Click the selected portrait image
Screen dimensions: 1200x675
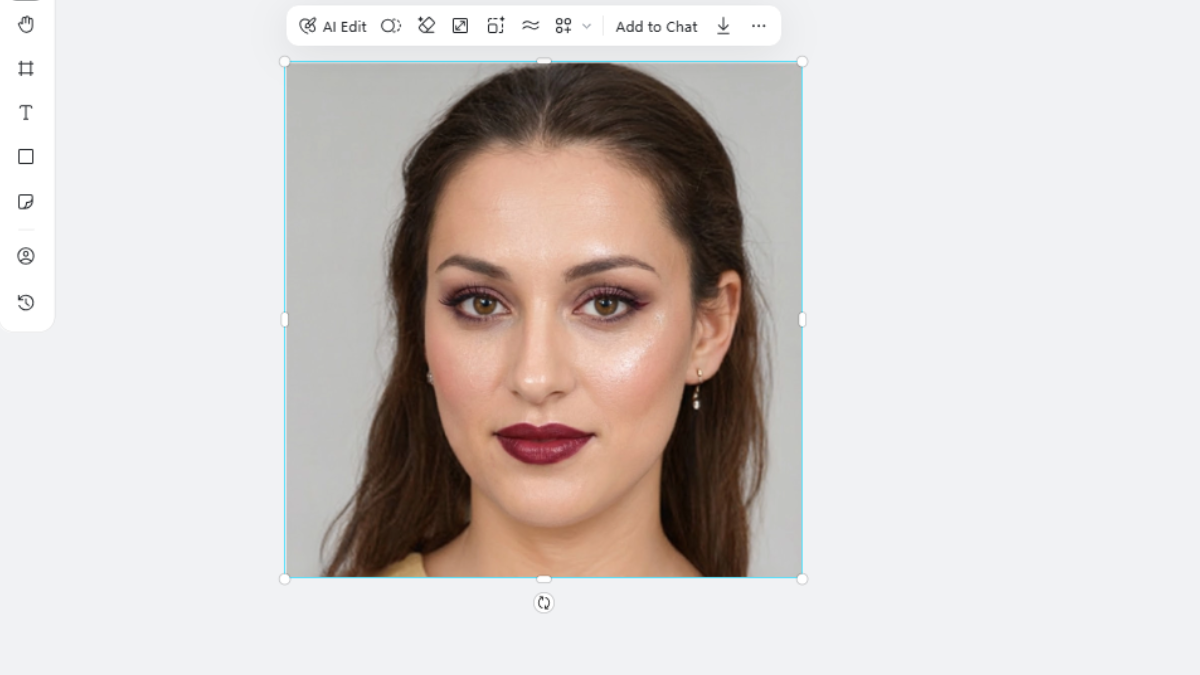click(x=544, y=320)
